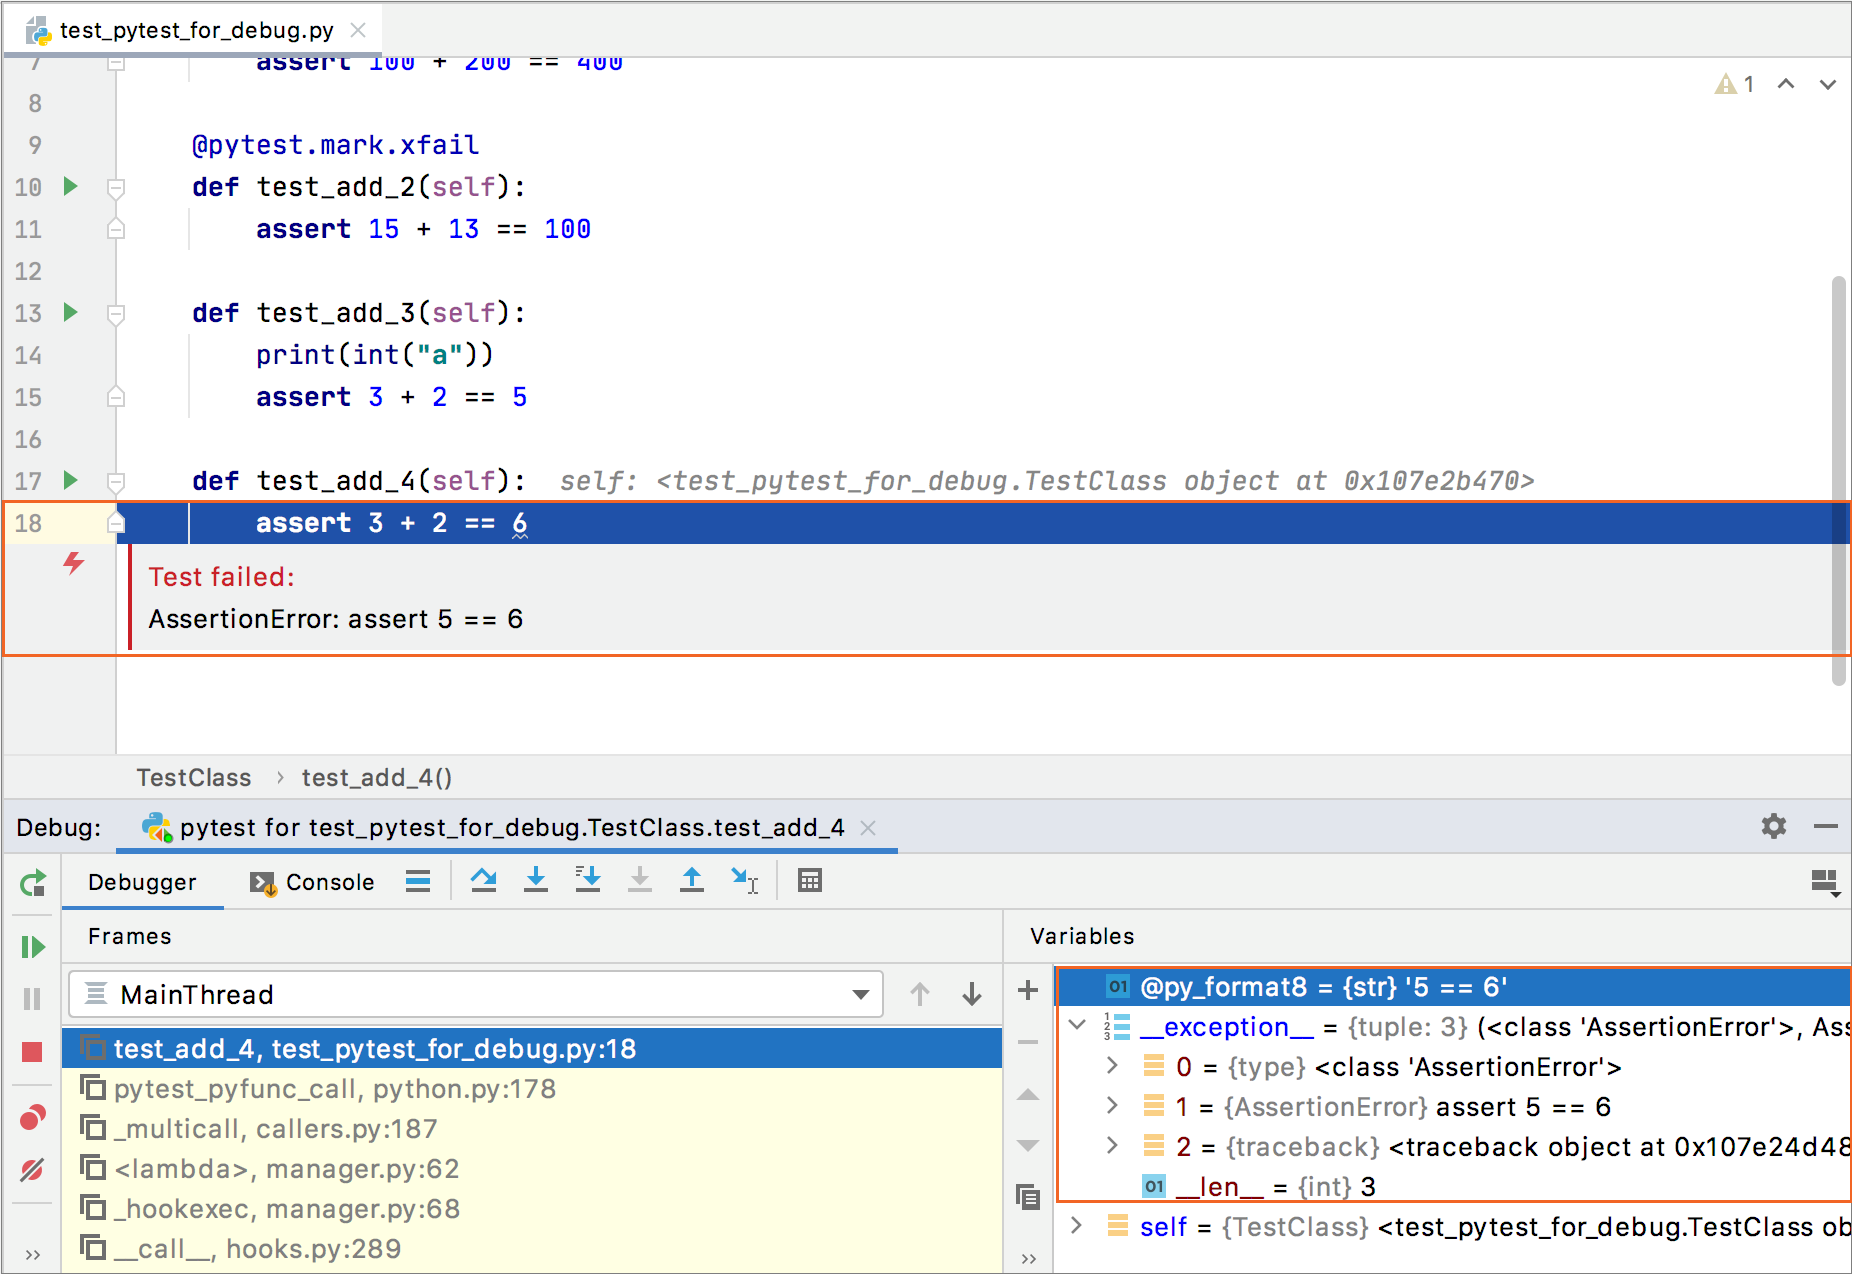Image resolution: width=1852 pixels, height=1274 pixels.
Task: Pause the running program
Action: [31, 997]
